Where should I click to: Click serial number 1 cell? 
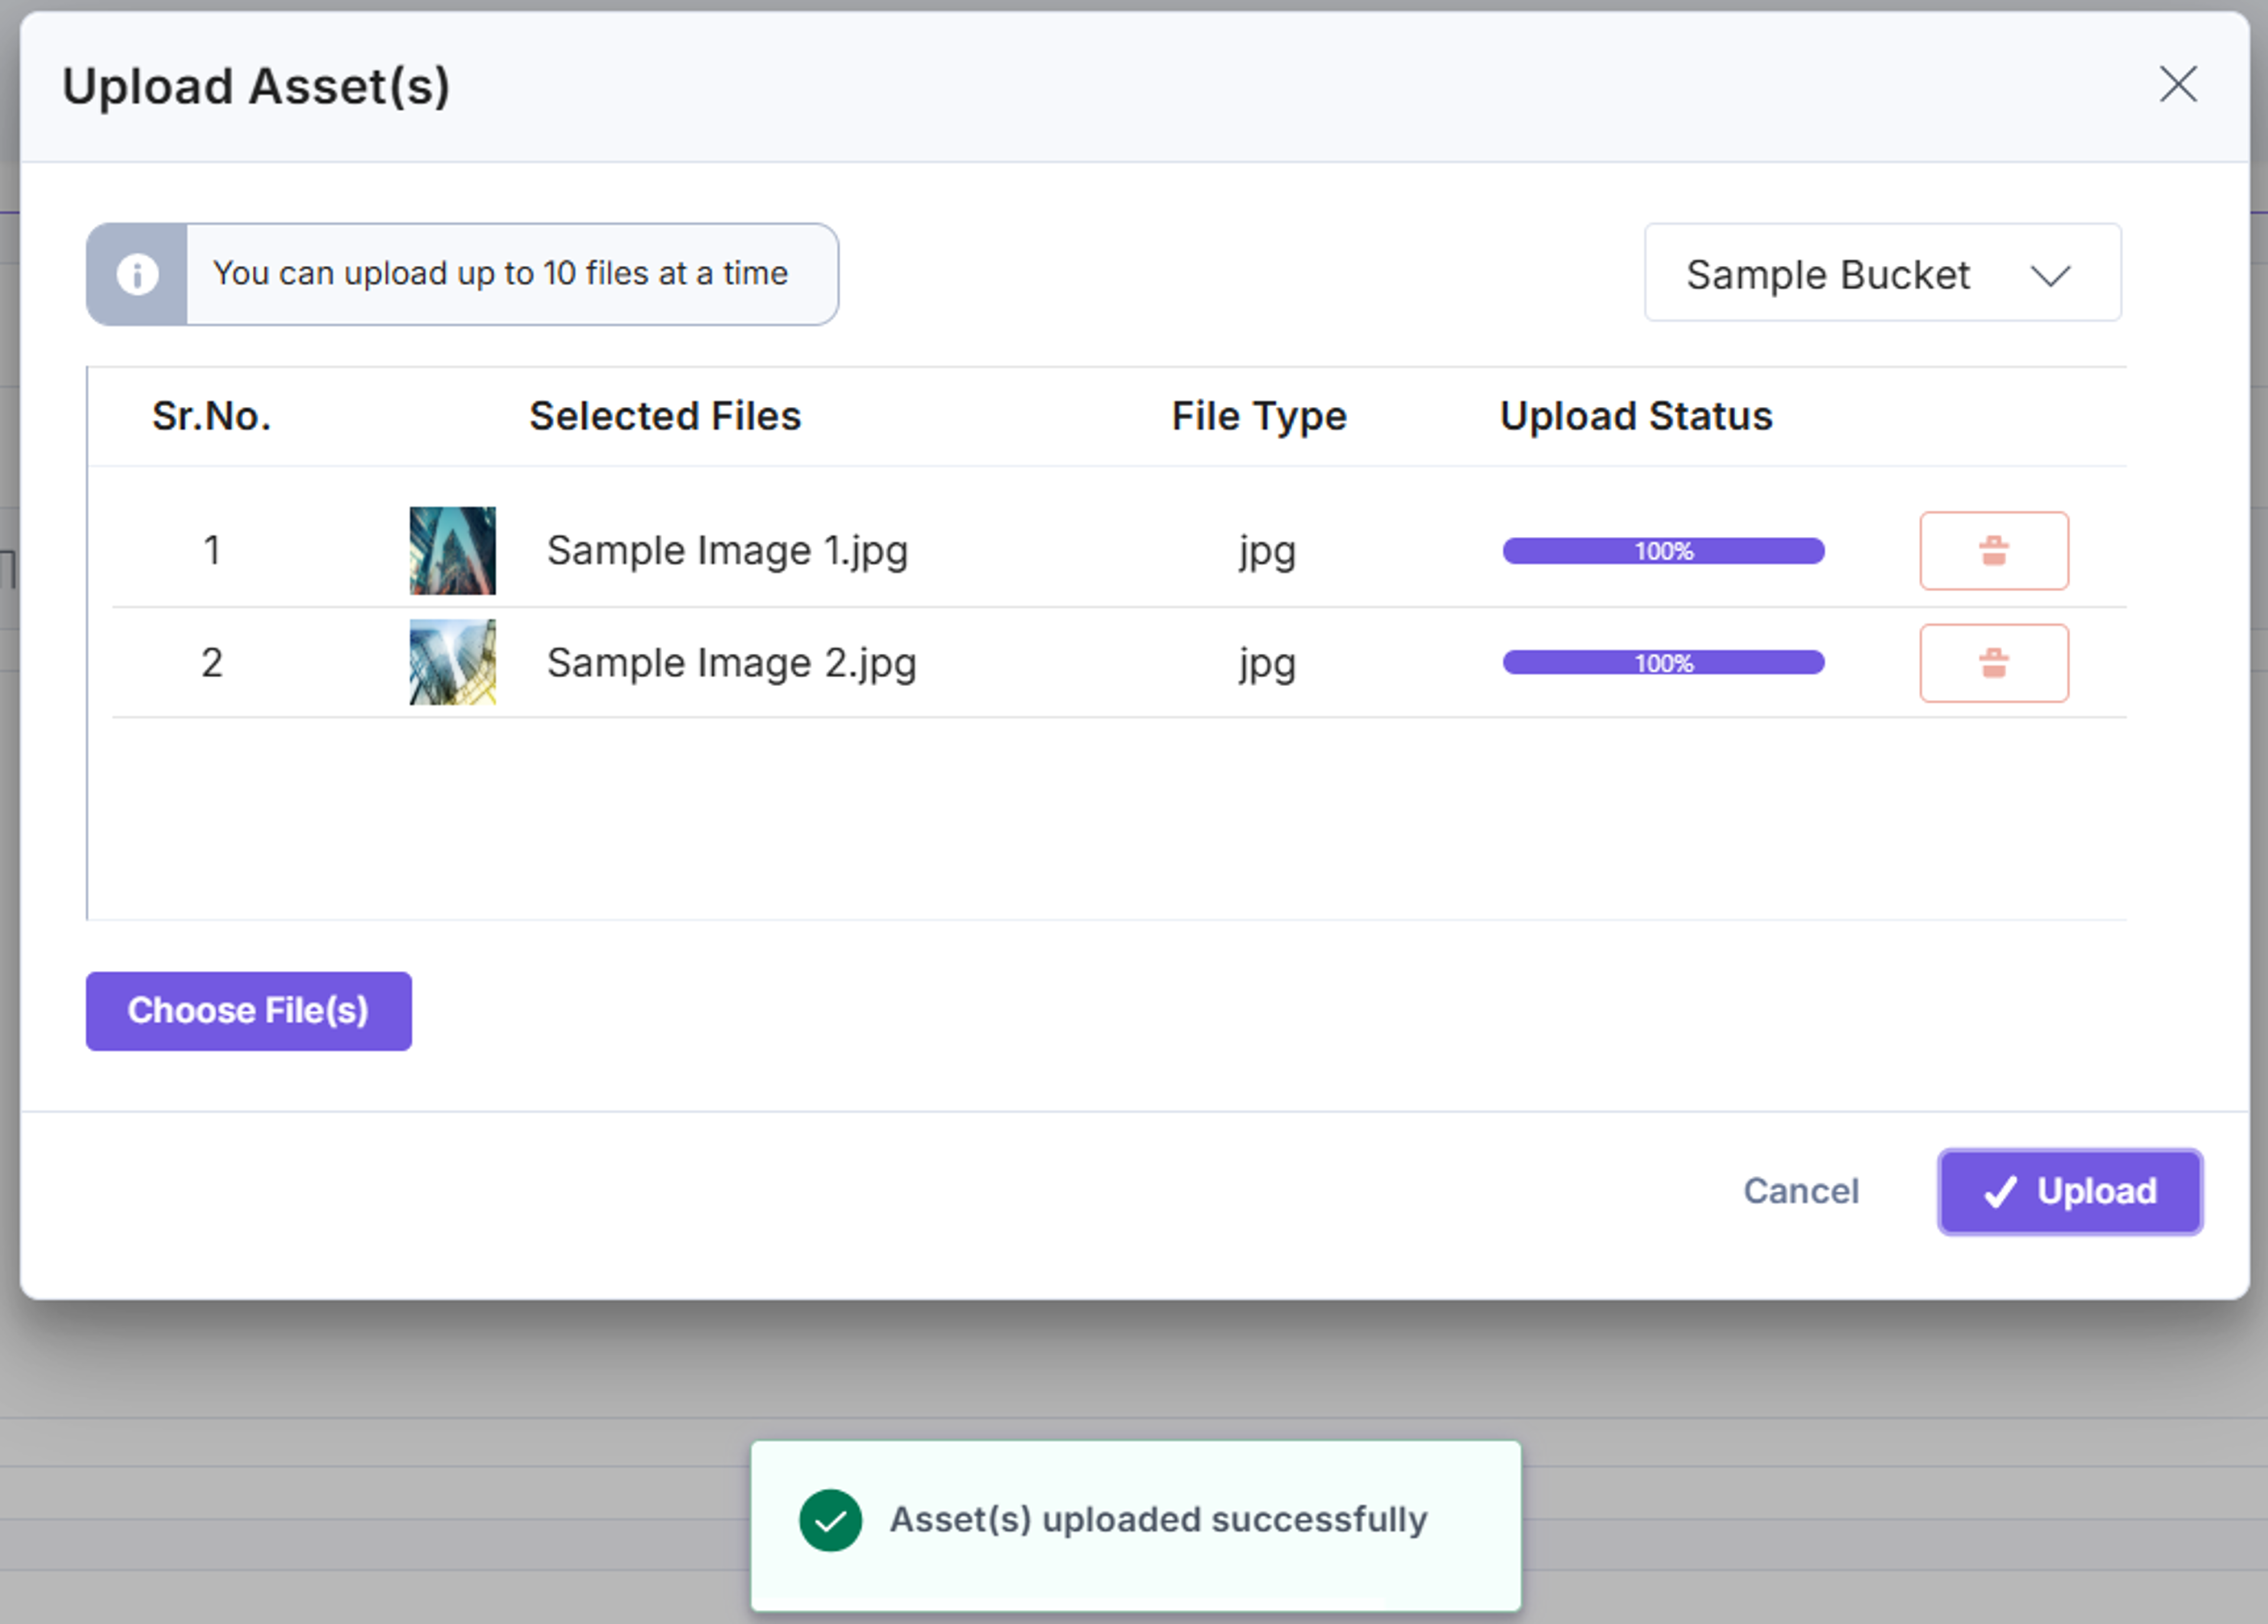pos(212,551)
